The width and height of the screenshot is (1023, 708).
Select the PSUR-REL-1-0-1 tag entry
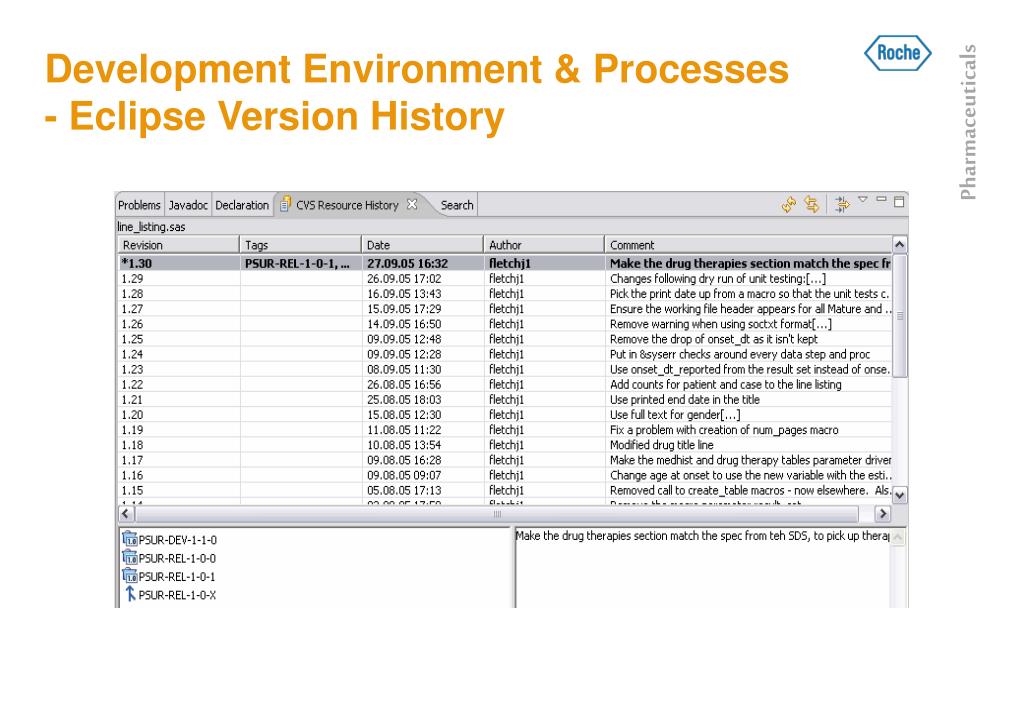177,577
